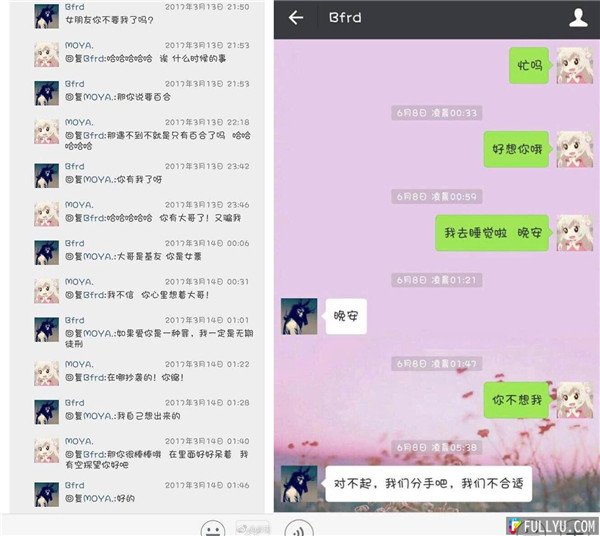Tap MOYA's avatar next to 忙吗 bubble
Screen dimensions: 600x536
click(574, 65)
